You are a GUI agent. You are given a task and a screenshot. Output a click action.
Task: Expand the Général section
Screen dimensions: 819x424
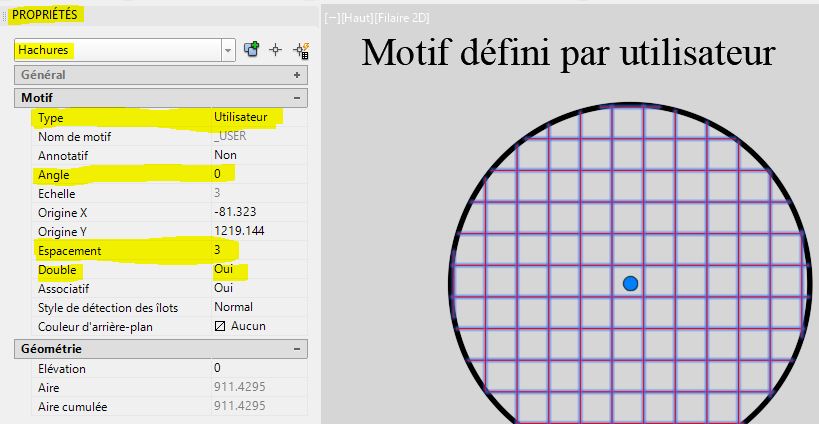297,75
